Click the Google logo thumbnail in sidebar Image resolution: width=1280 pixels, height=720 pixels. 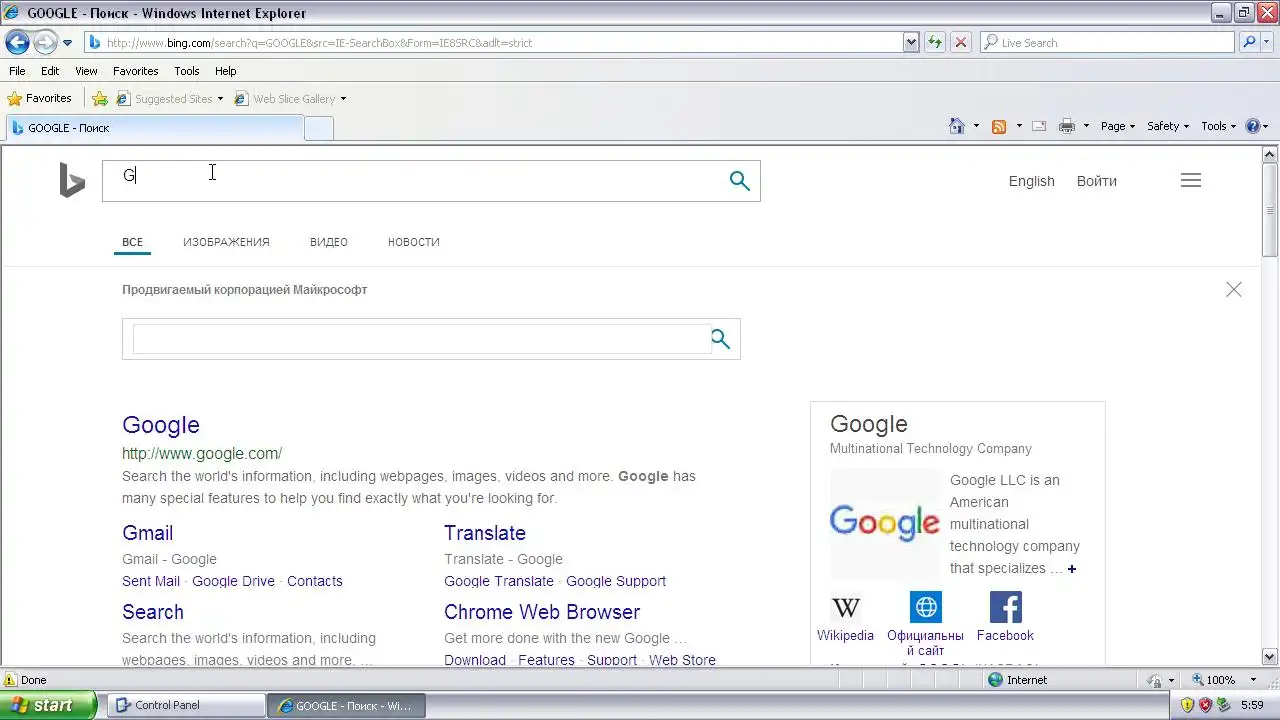(x=885, y=523)
